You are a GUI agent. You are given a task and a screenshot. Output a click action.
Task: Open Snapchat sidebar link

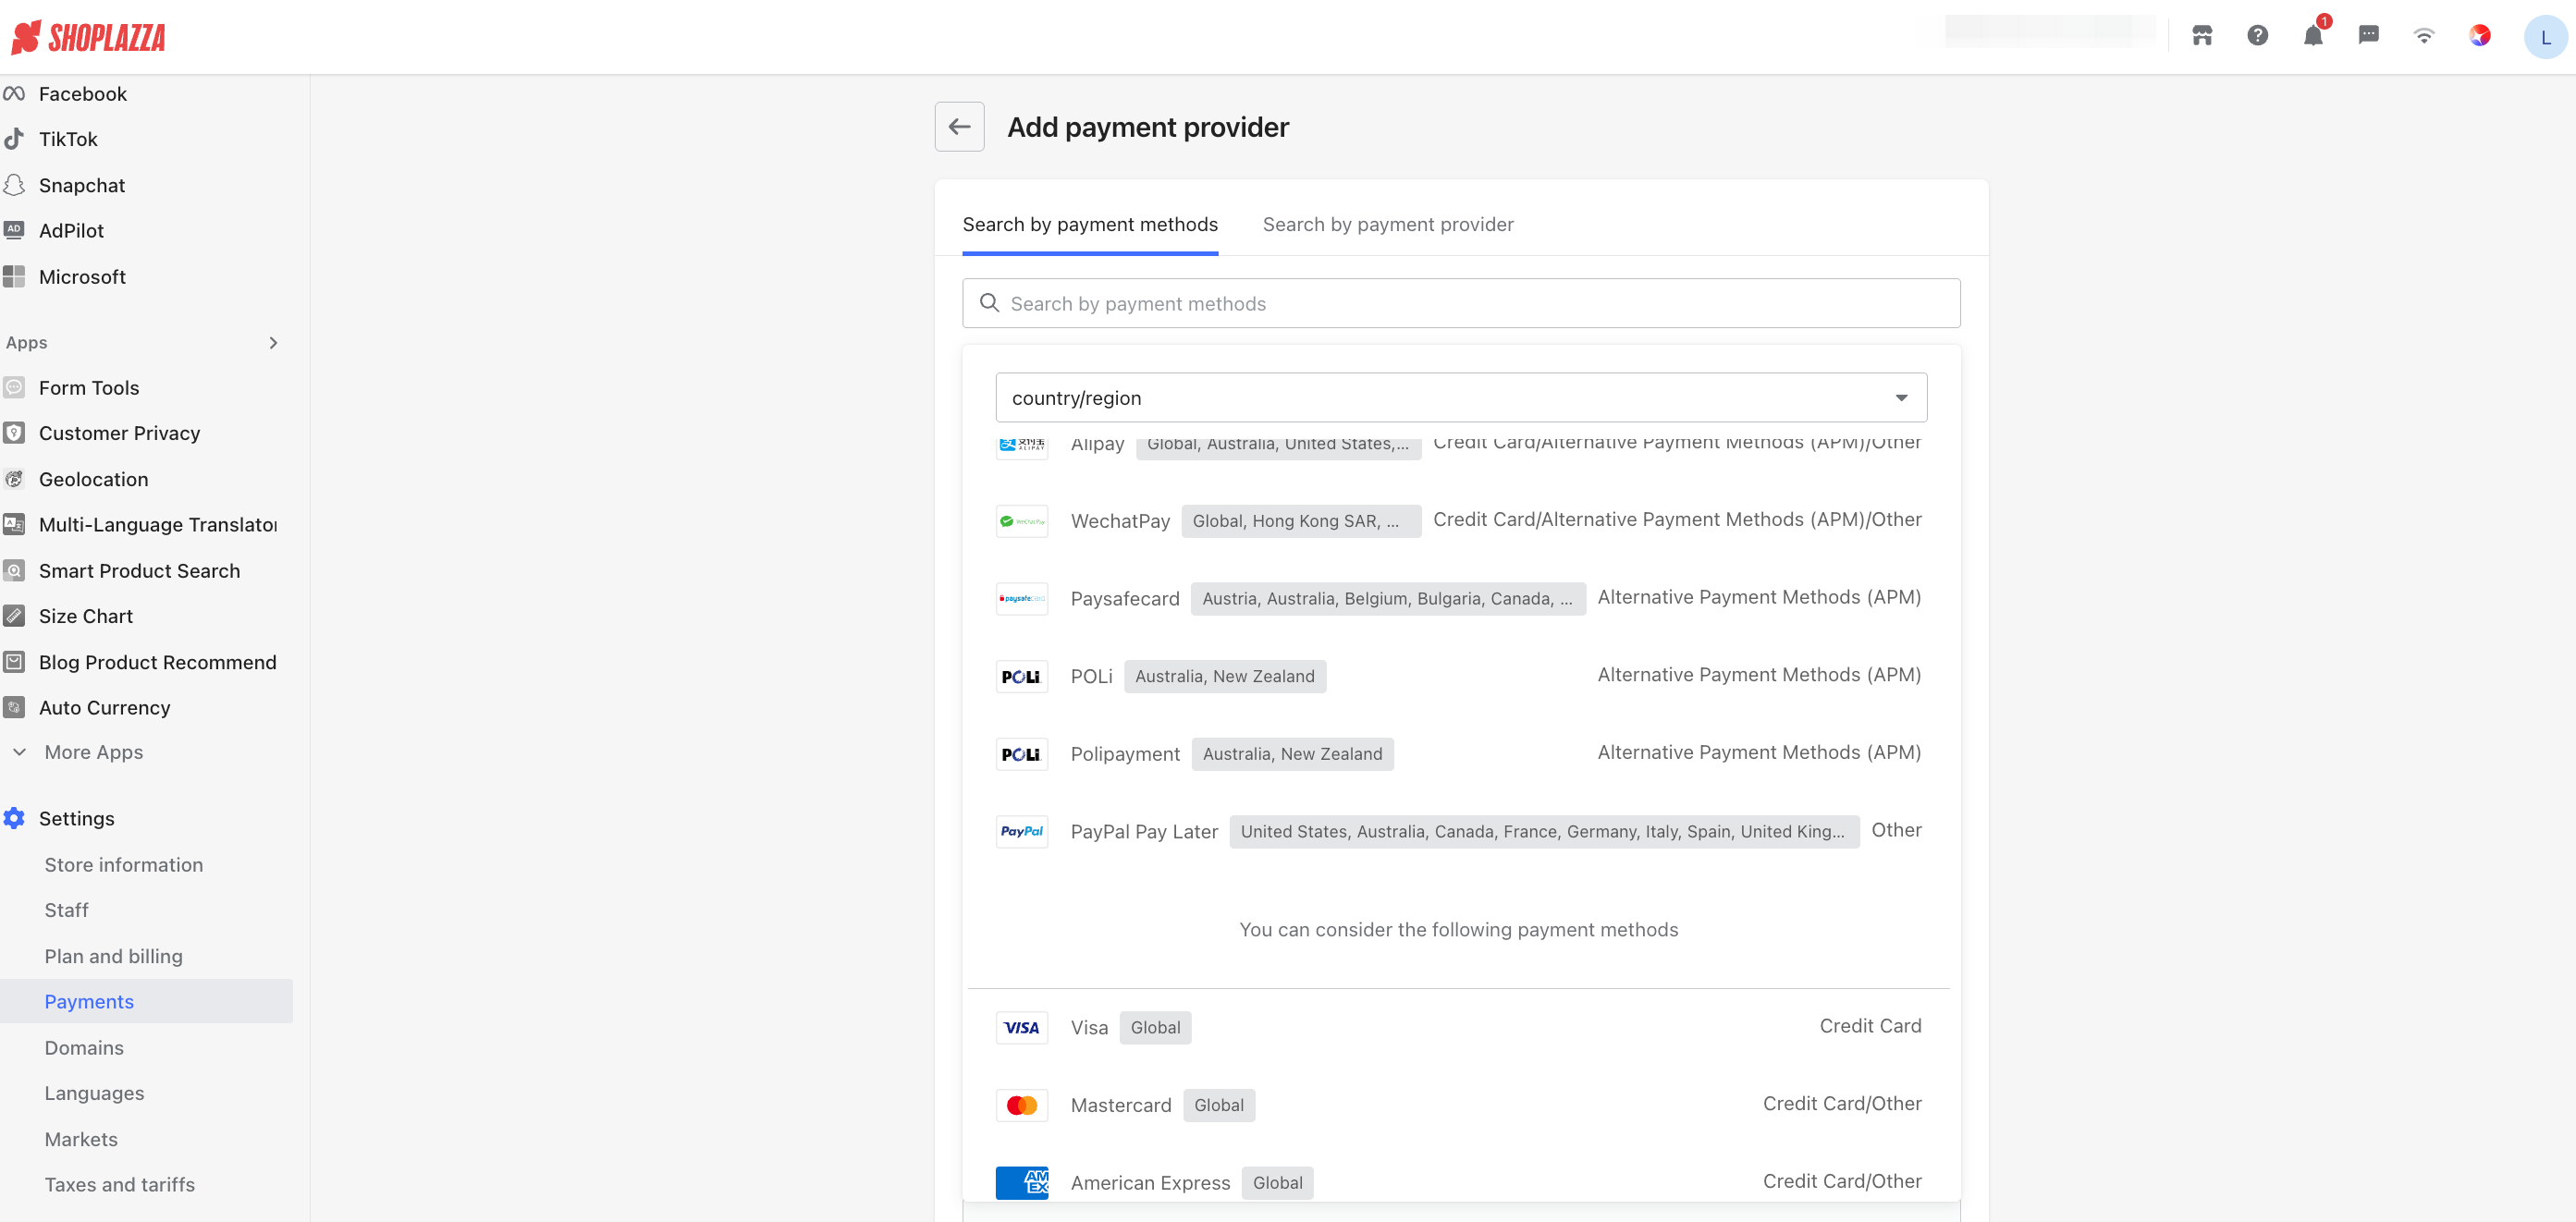pyautogui.click(x=82, y=185)
